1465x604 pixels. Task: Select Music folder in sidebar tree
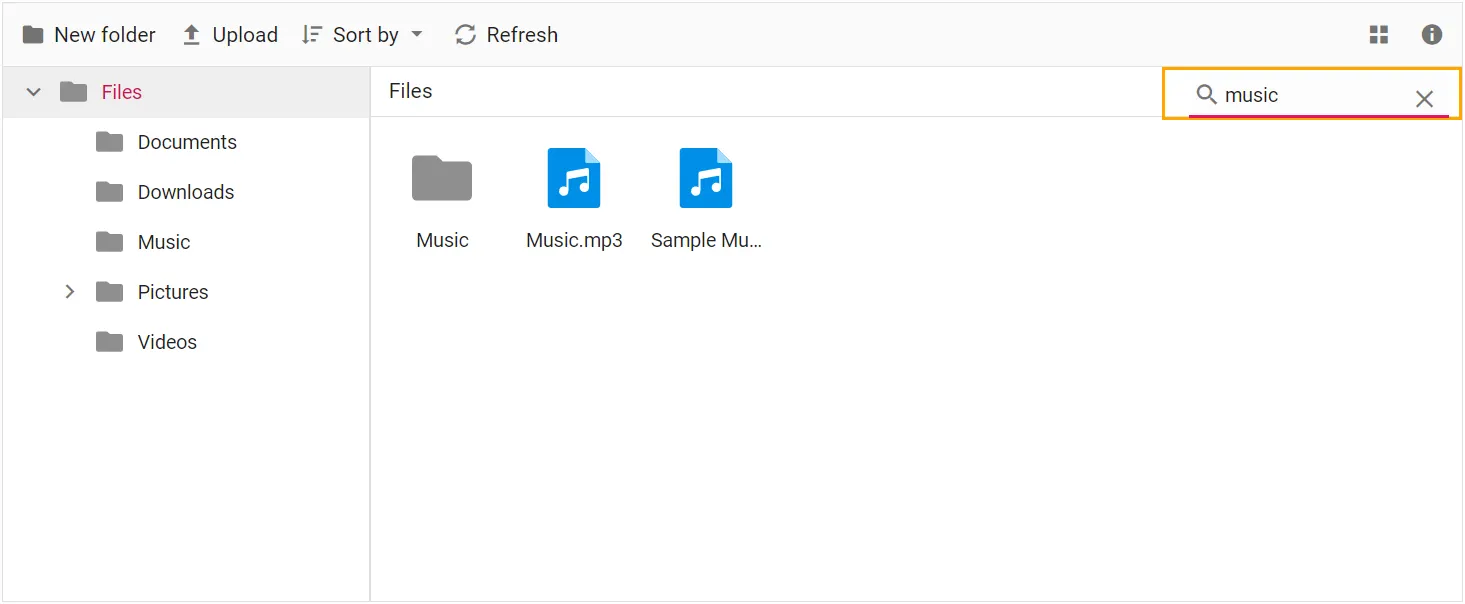coord(164,242)
